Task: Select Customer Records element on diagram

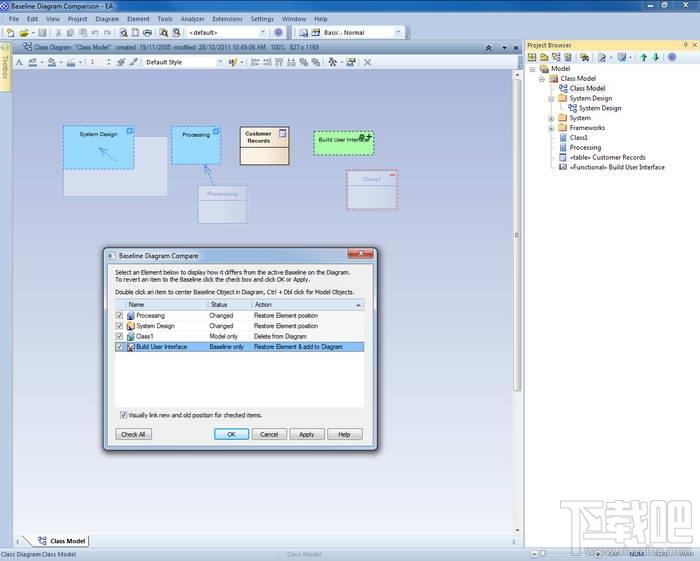Action: coord(264,146)
